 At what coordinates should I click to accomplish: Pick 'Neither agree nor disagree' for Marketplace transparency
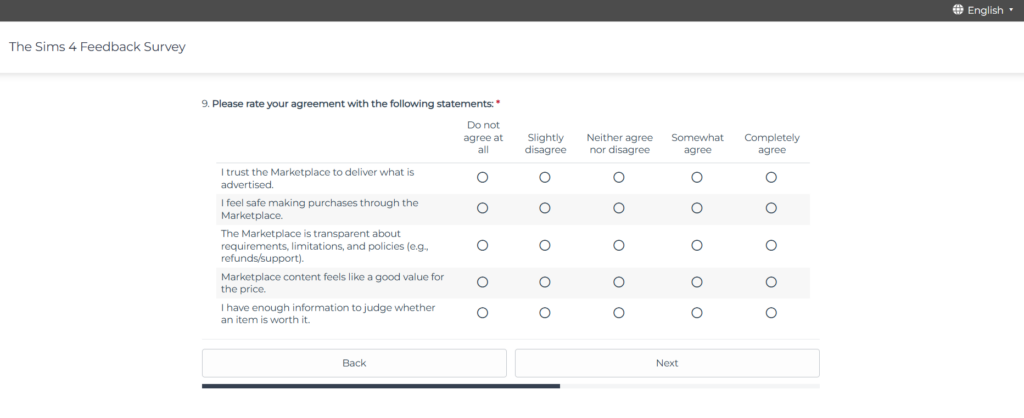(x=619, y=246)
